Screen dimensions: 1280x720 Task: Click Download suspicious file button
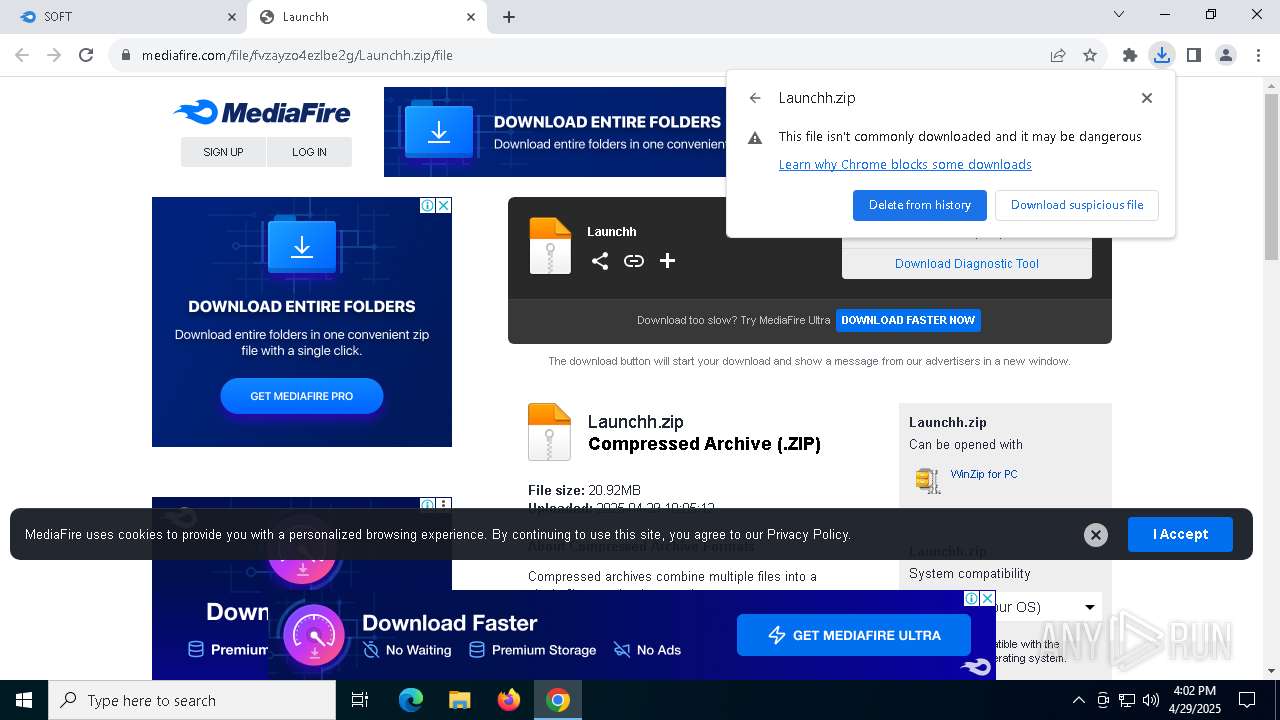tap(1077, 205)
